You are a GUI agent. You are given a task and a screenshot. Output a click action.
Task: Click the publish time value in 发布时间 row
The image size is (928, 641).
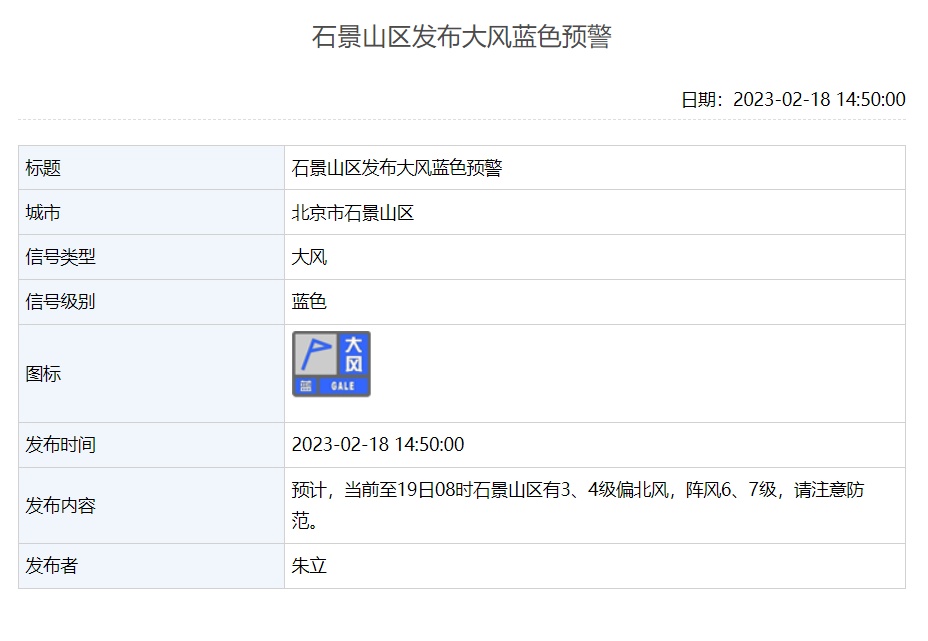click(377, 445)
